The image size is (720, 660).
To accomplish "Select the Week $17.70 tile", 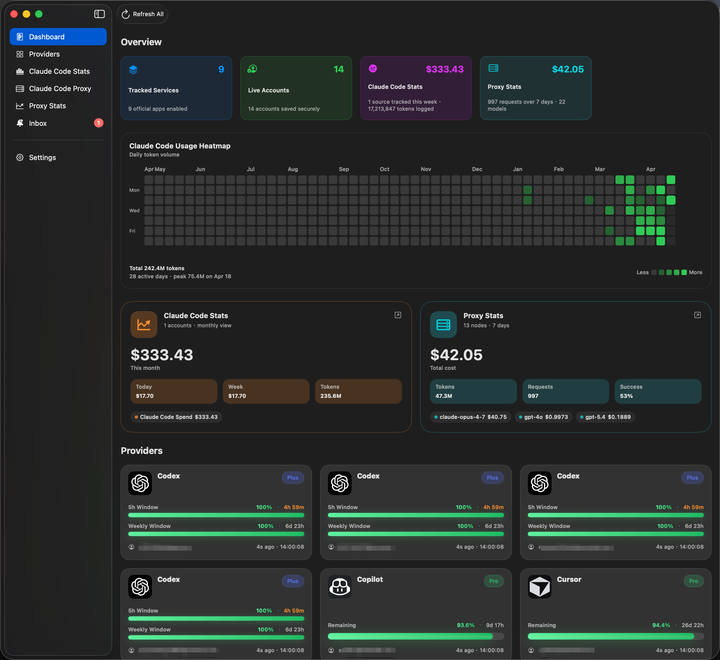I will [x=266, y=391].
